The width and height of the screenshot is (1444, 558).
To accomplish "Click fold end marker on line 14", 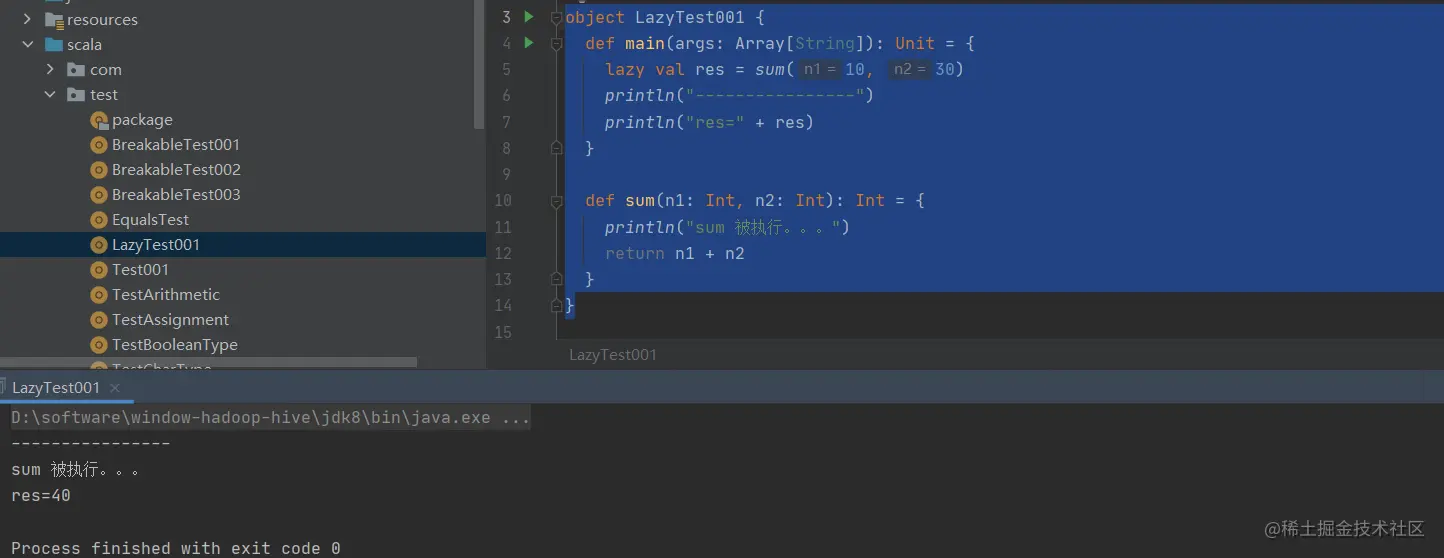I will pyautogui.click(x=557, y=305).
